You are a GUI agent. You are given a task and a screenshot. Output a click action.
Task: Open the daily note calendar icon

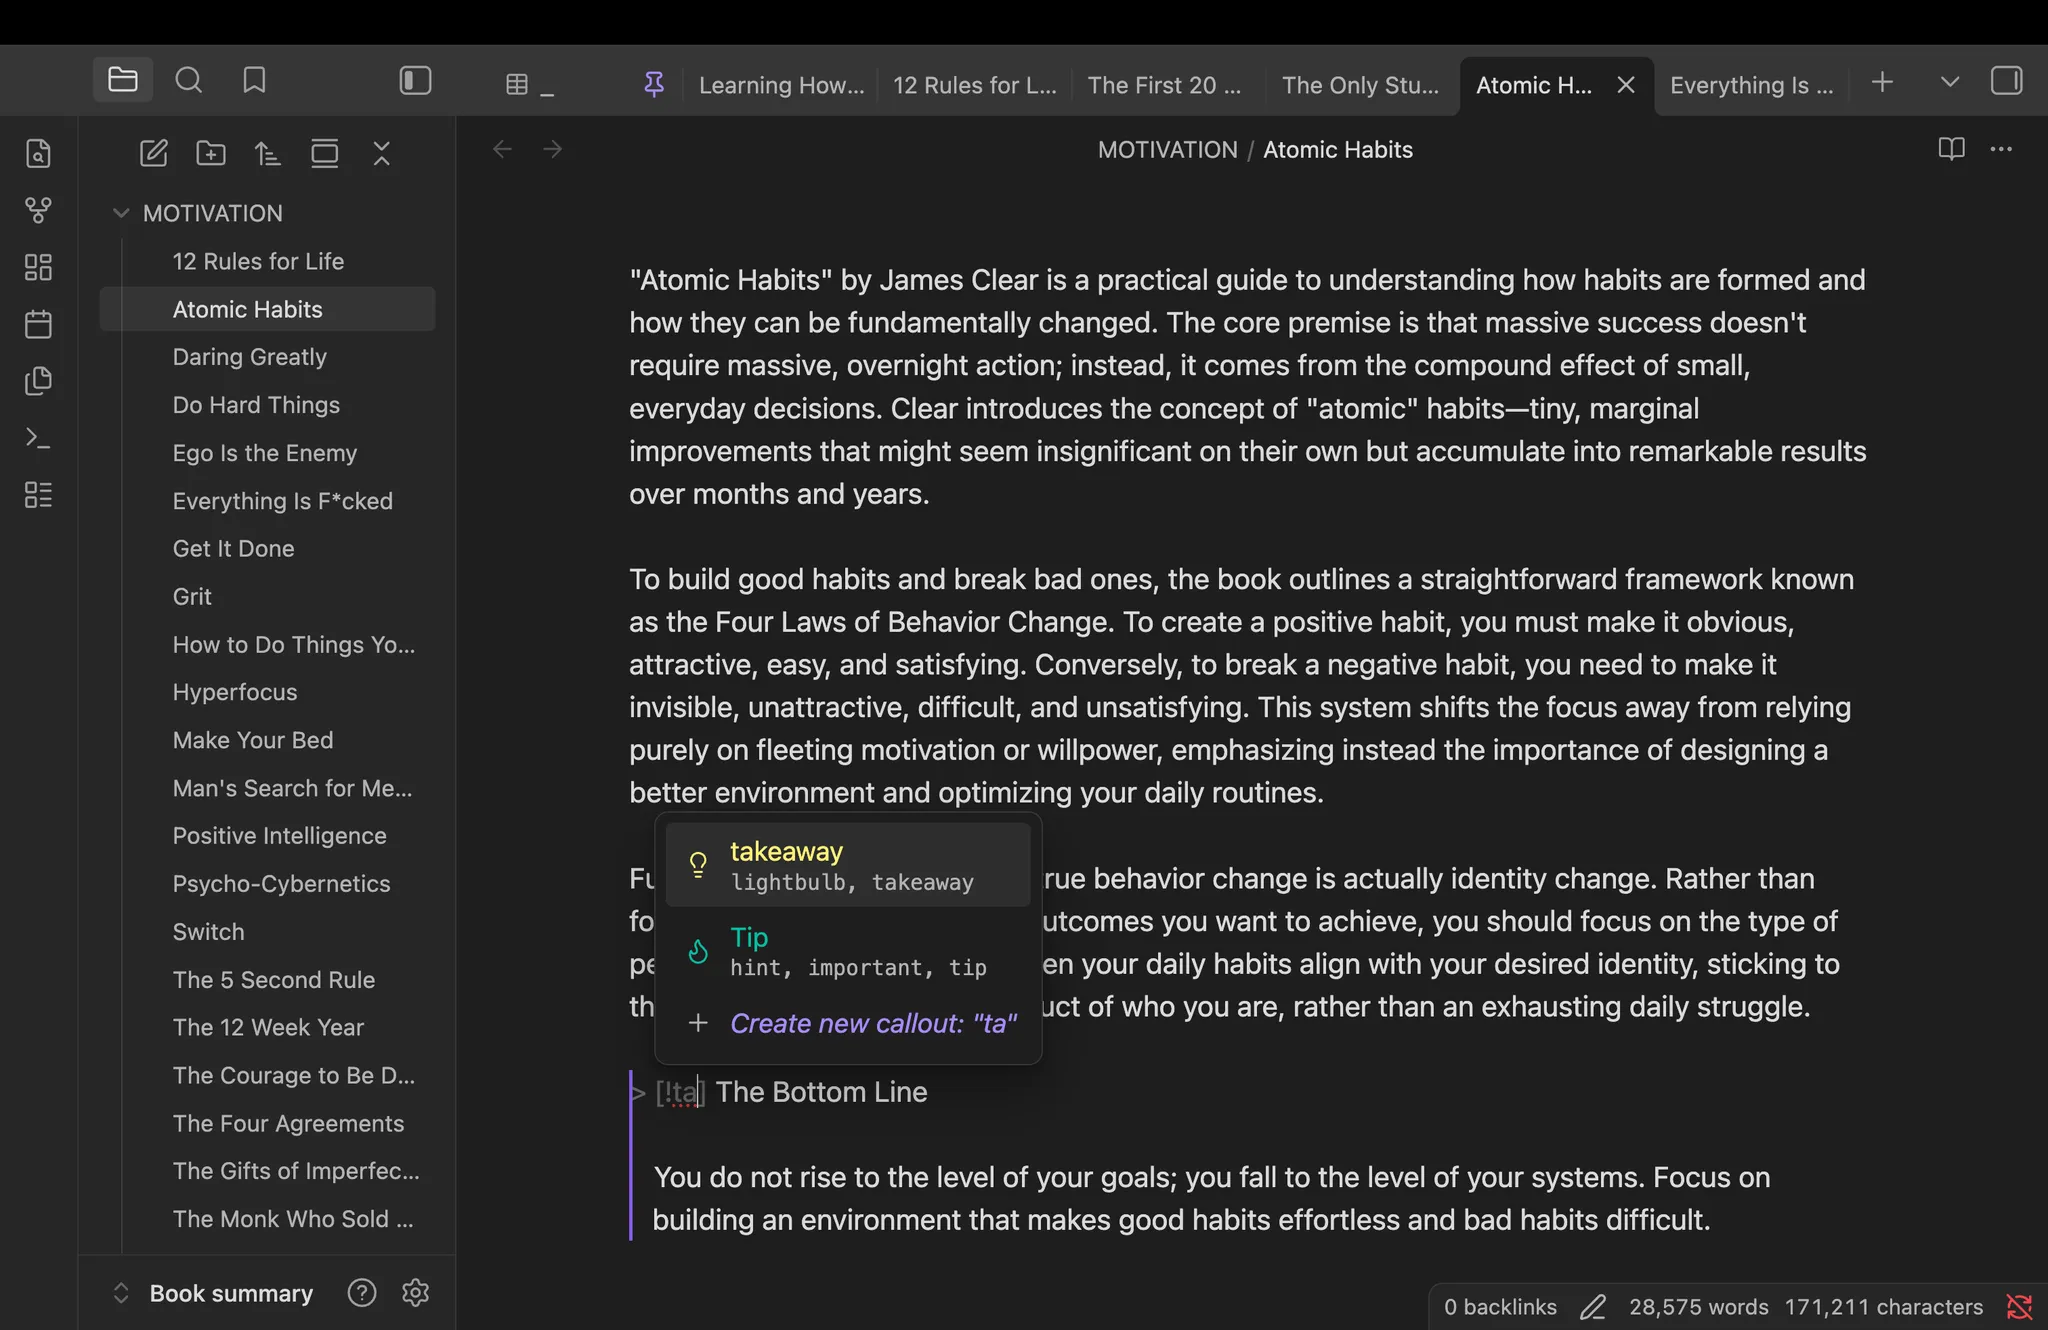(x=38, y=324)
